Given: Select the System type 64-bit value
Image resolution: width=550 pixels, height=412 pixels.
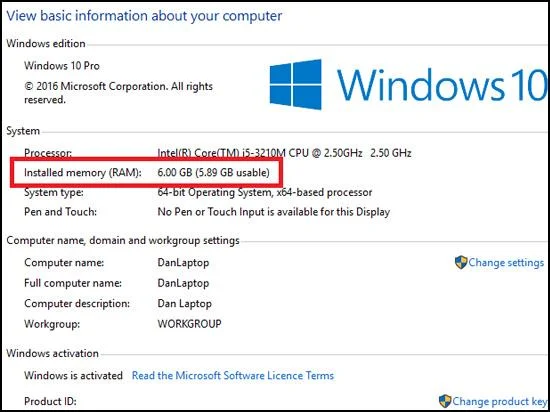Looking at the screenshot, I should click(265, 192).
